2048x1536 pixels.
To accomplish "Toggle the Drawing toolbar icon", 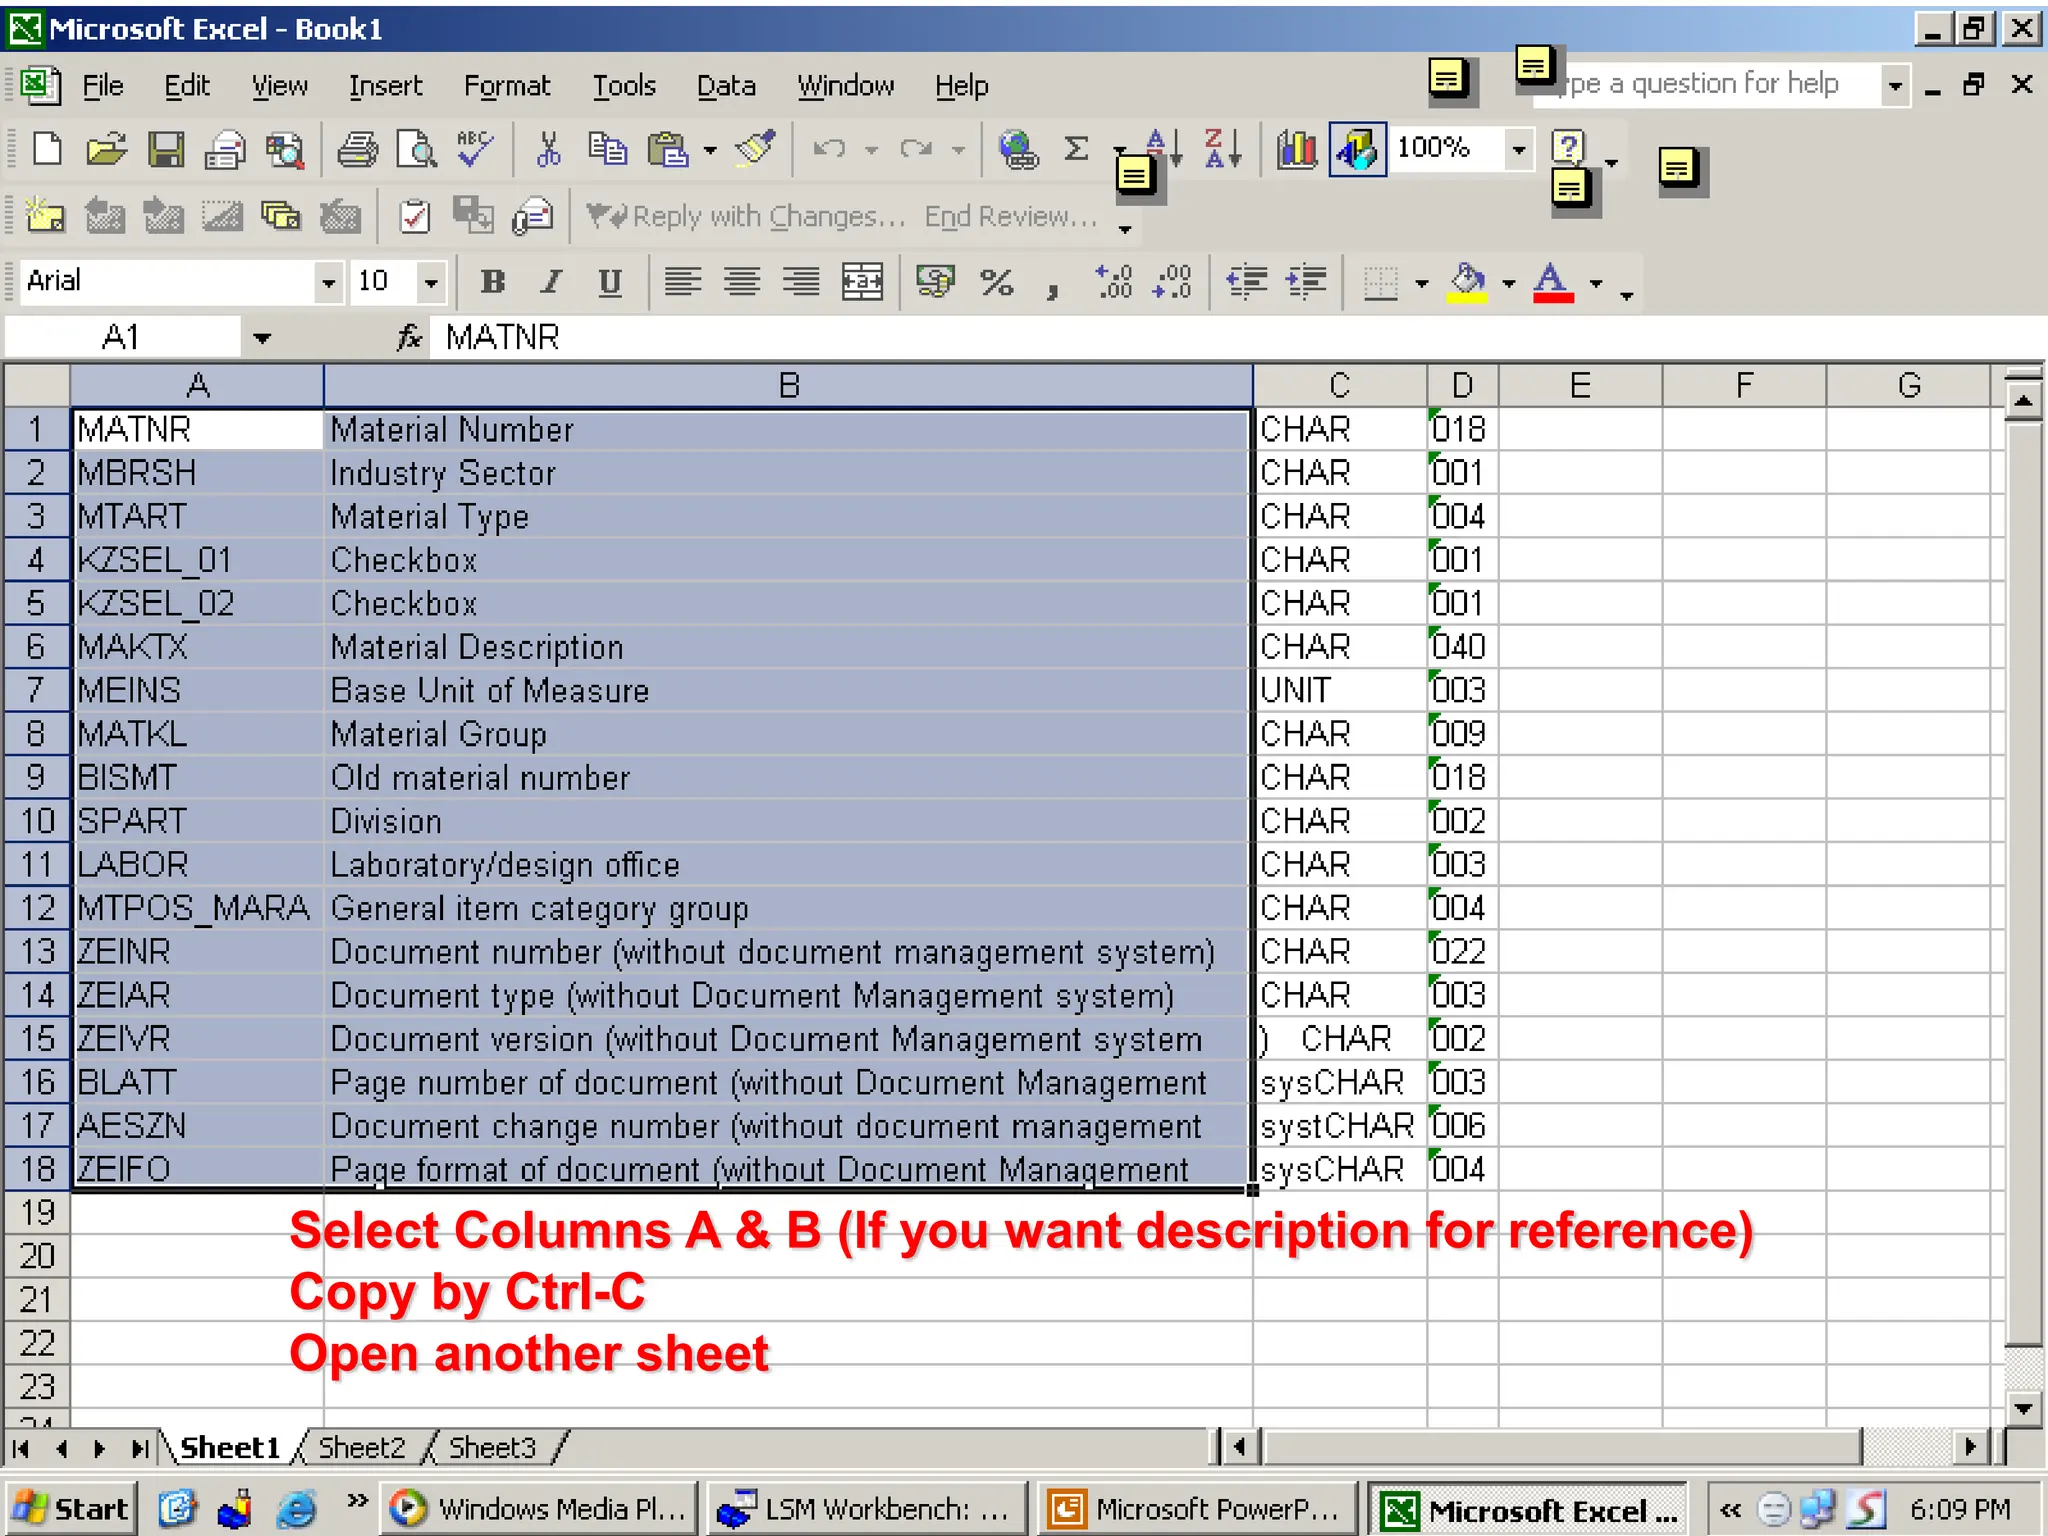I will 1357,150.
